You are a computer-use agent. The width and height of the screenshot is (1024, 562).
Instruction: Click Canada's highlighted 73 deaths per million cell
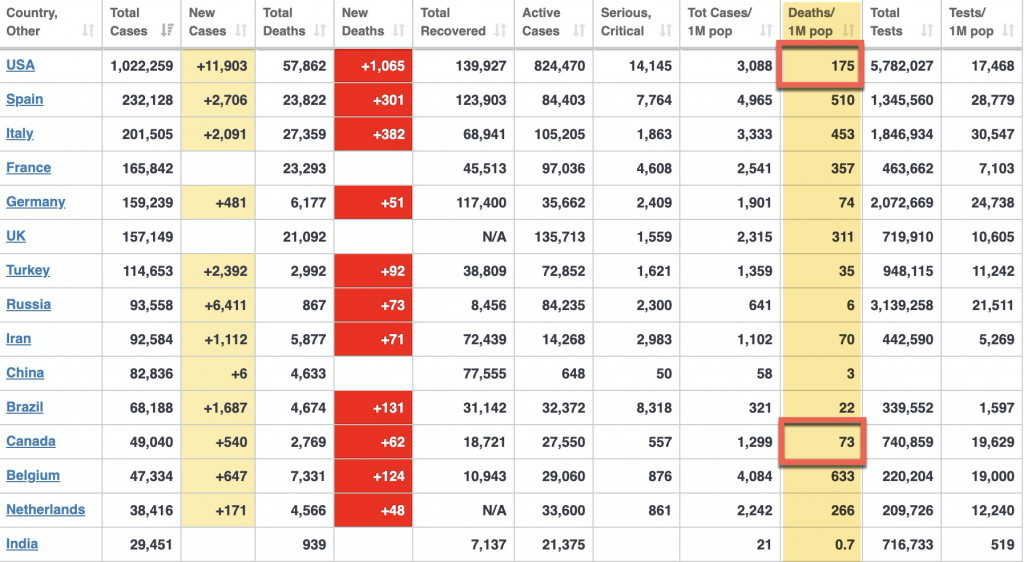(x=822, y=442)
